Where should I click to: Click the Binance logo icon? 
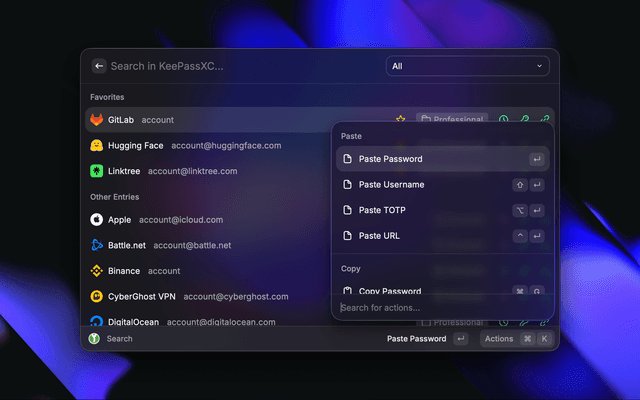pos(97,271)
